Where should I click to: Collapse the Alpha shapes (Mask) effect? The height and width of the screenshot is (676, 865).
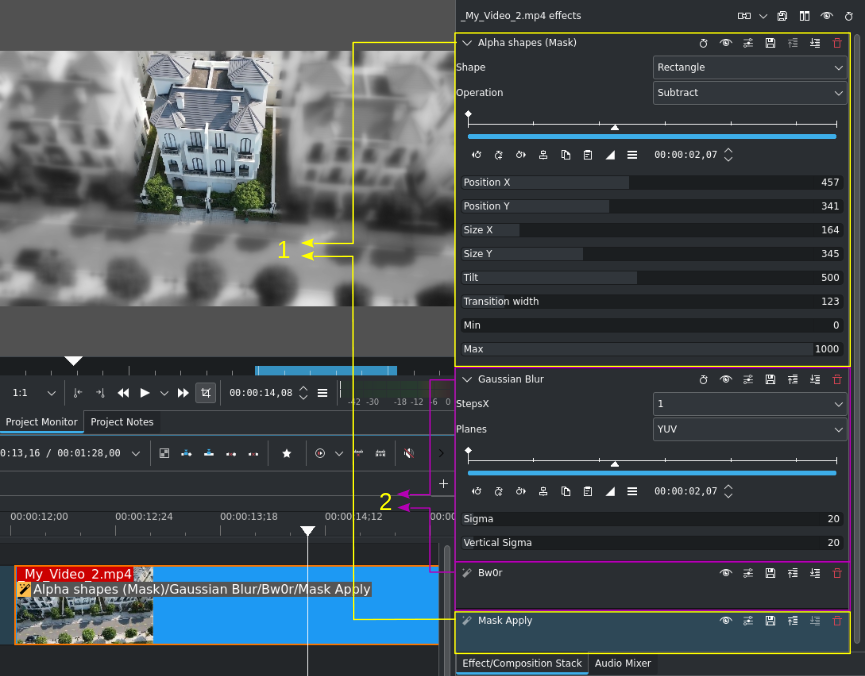[467, 43]
